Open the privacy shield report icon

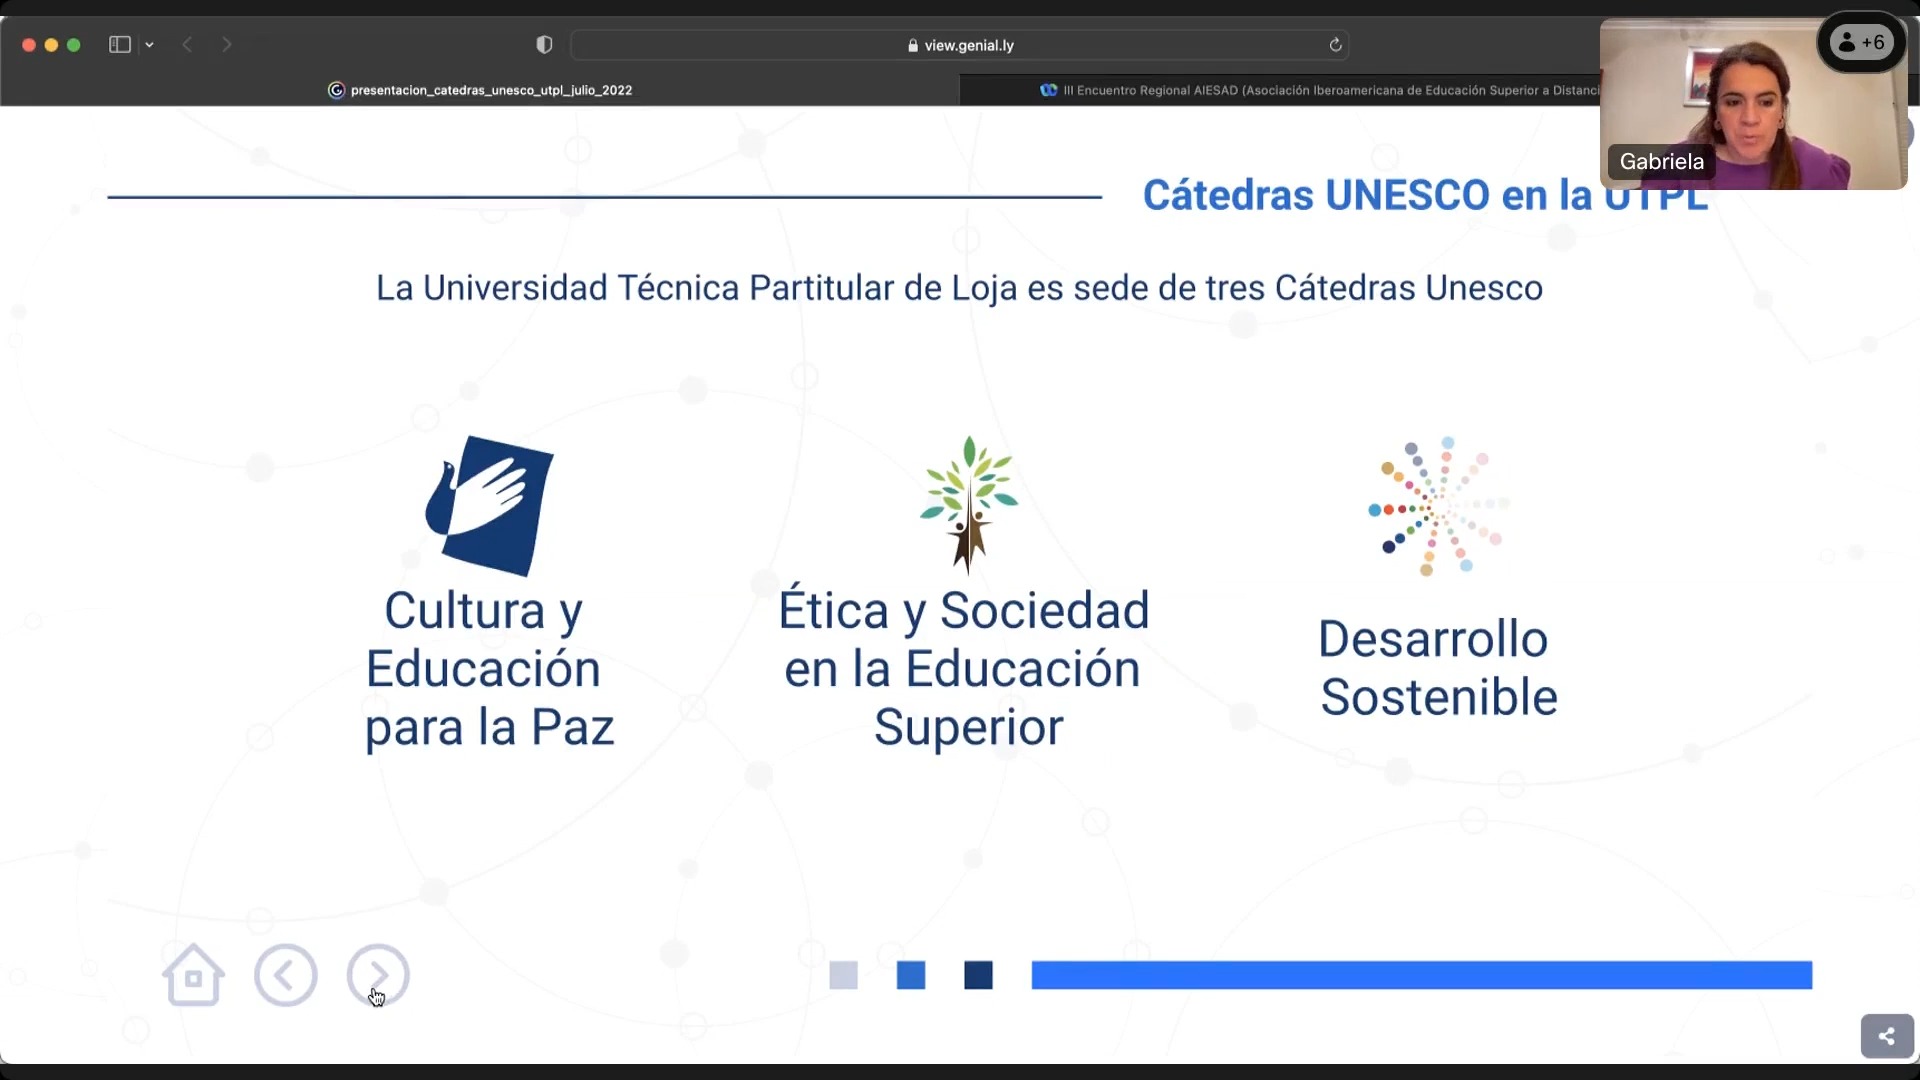544,44
